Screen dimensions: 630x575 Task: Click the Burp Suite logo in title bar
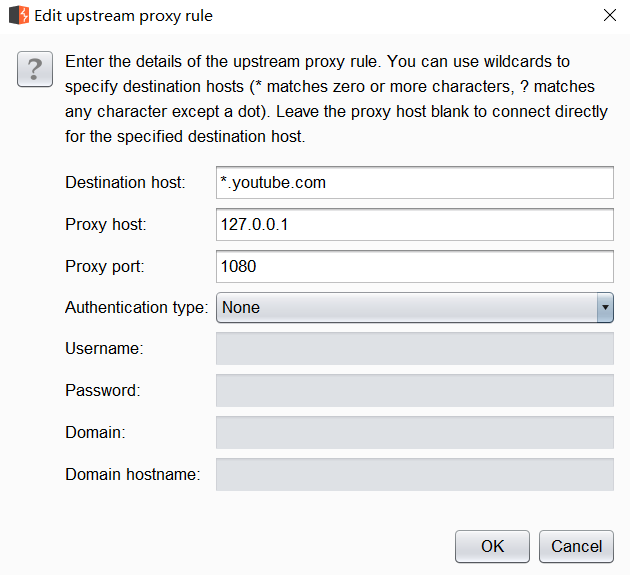click(x=18, y=16)
